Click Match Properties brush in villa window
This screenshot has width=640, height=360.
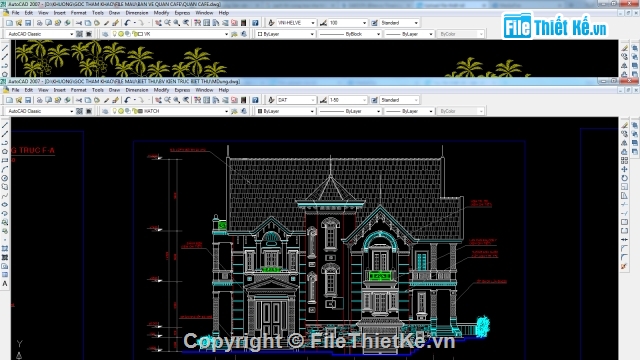click(x=116, y=100)
